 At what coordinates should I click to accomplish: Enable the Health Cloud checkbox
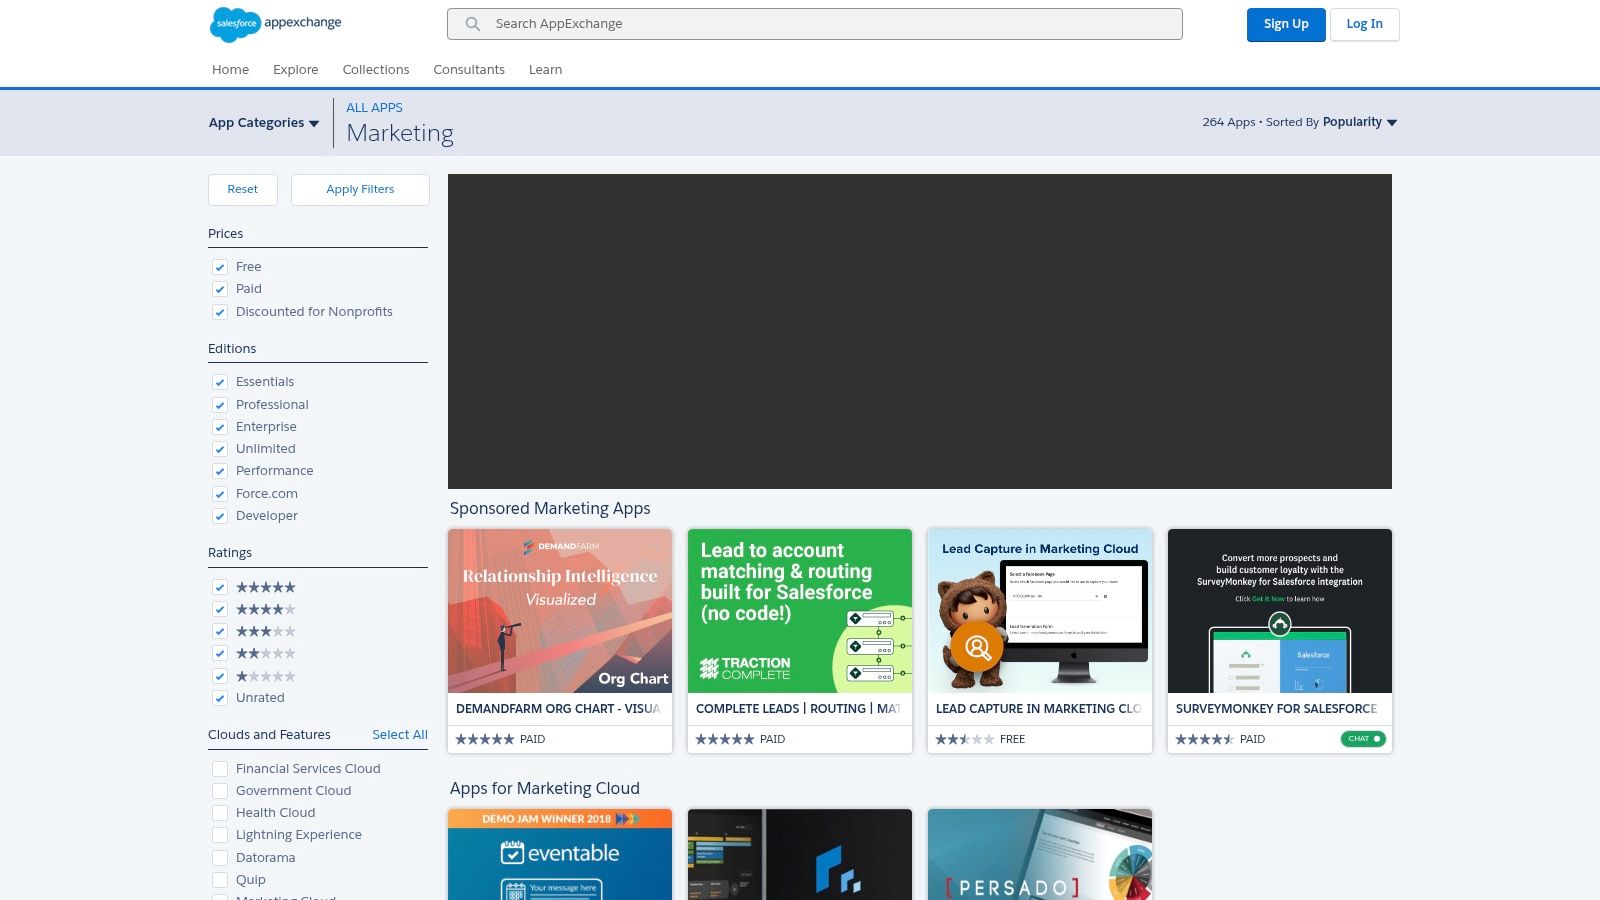pyautogui.click(x=220, y=813)
